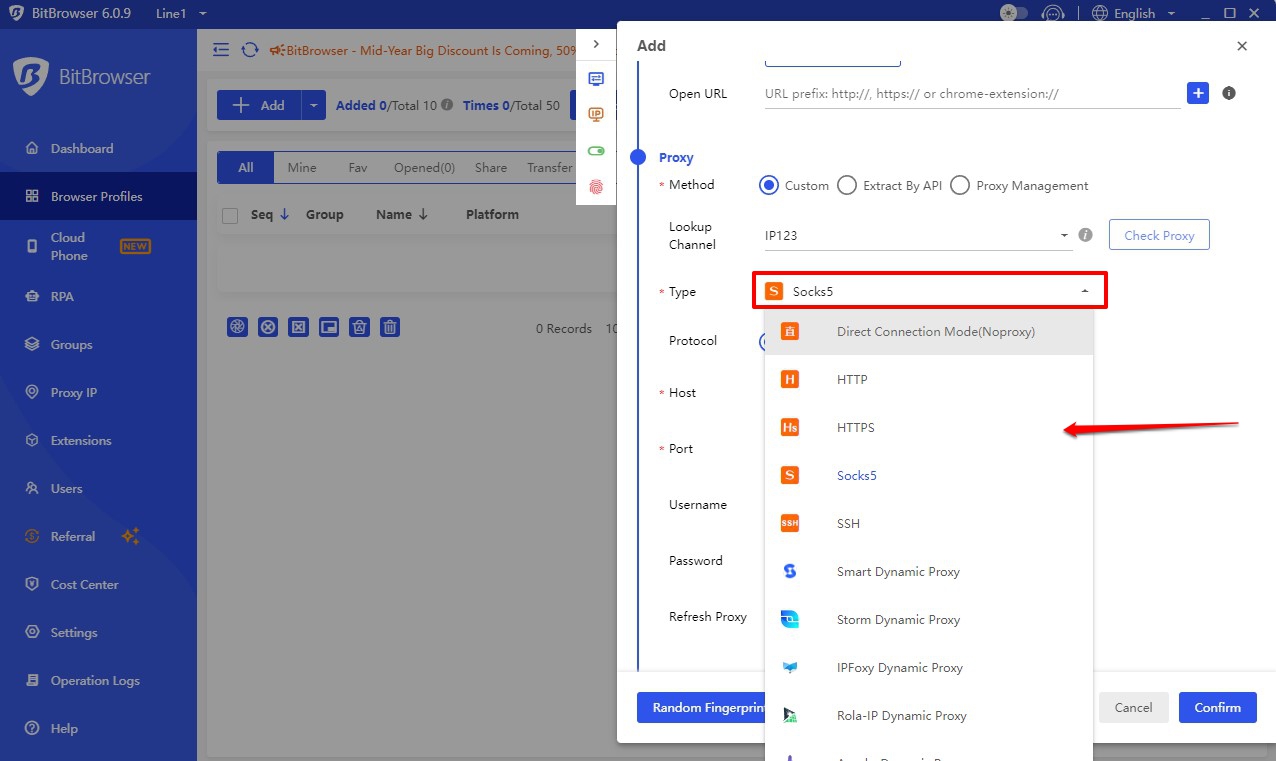The image size is (1276, 761).
Task: Click the Check Proxy button
Action: [1159, 235]
